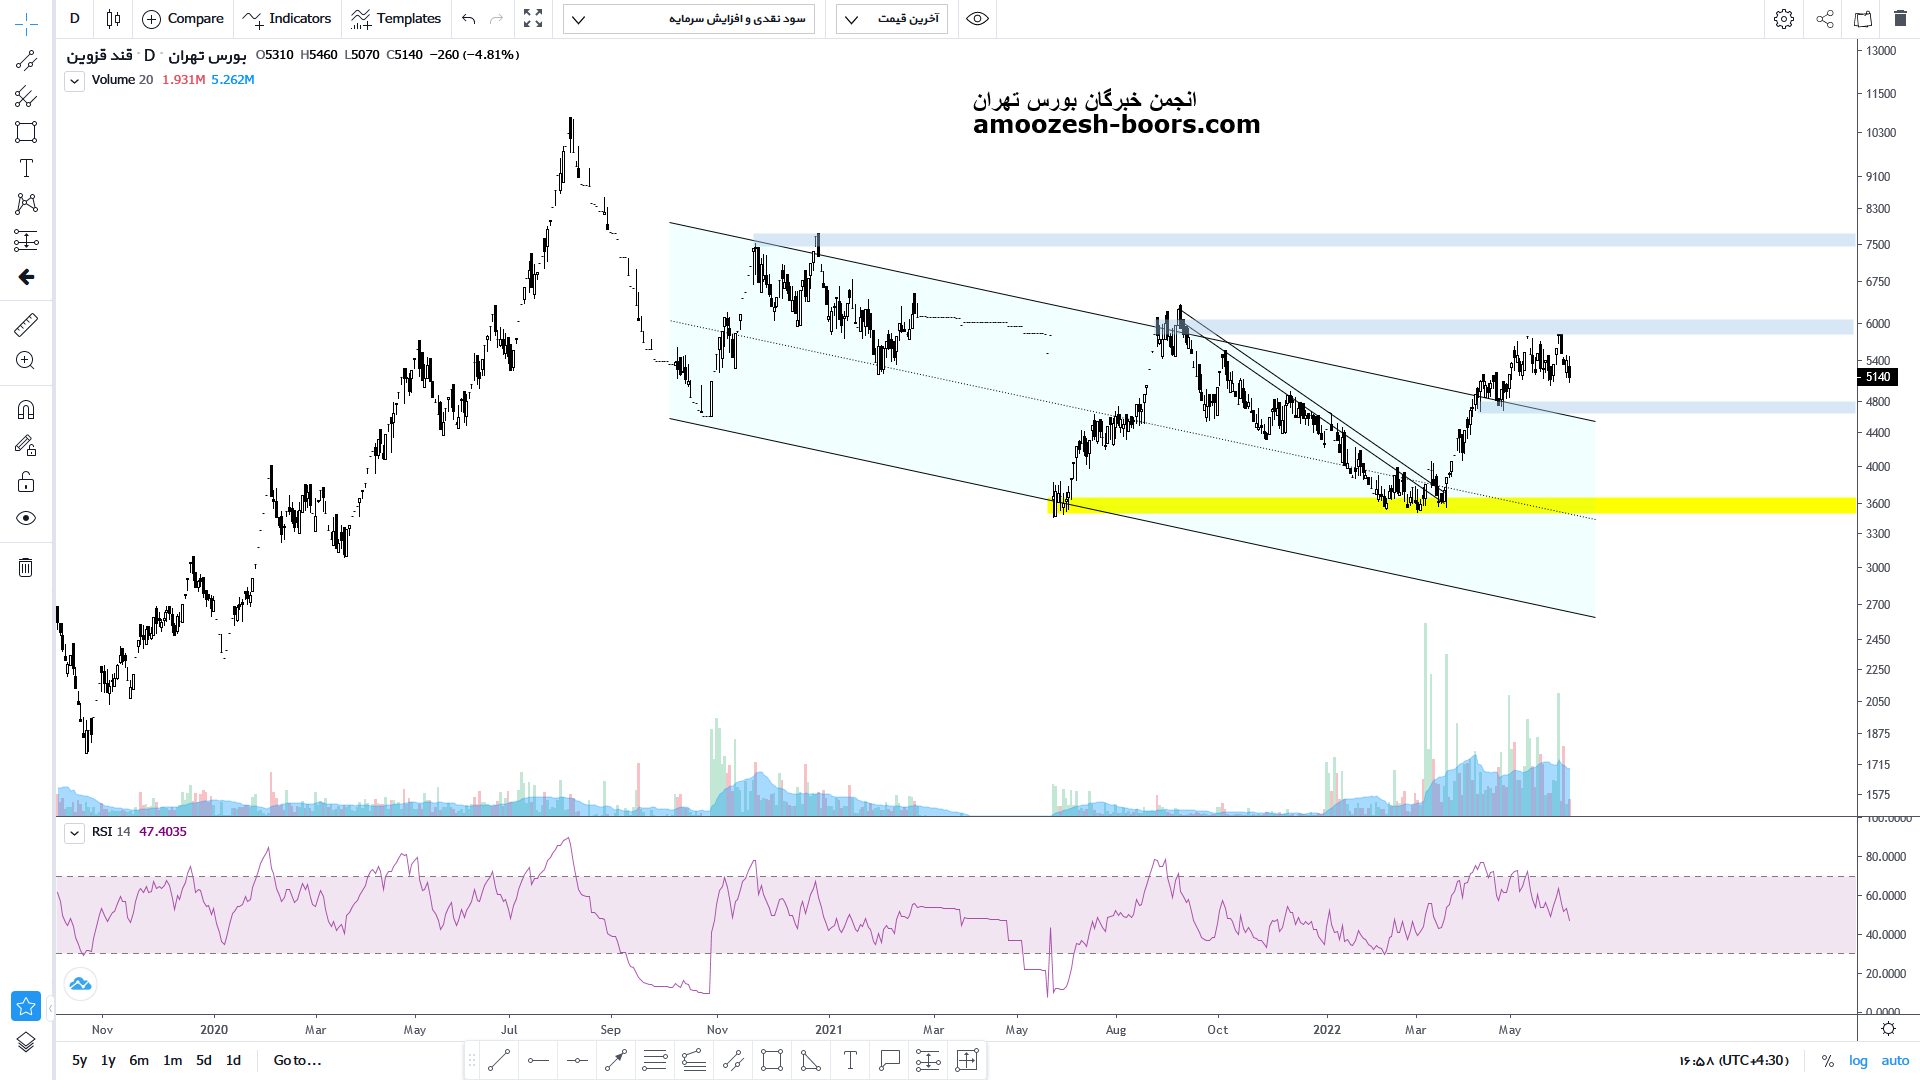Viewport: 1920px width, 1080px height.
Task: Select the 6m time range
Action: tap(139, 1060)
